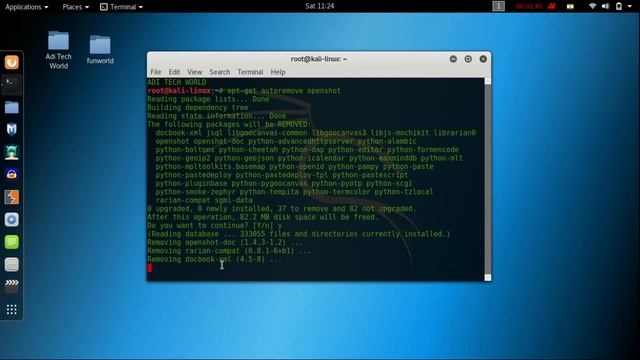
Task: Launch Armitage from the dock
Action: tap(11, 152)
